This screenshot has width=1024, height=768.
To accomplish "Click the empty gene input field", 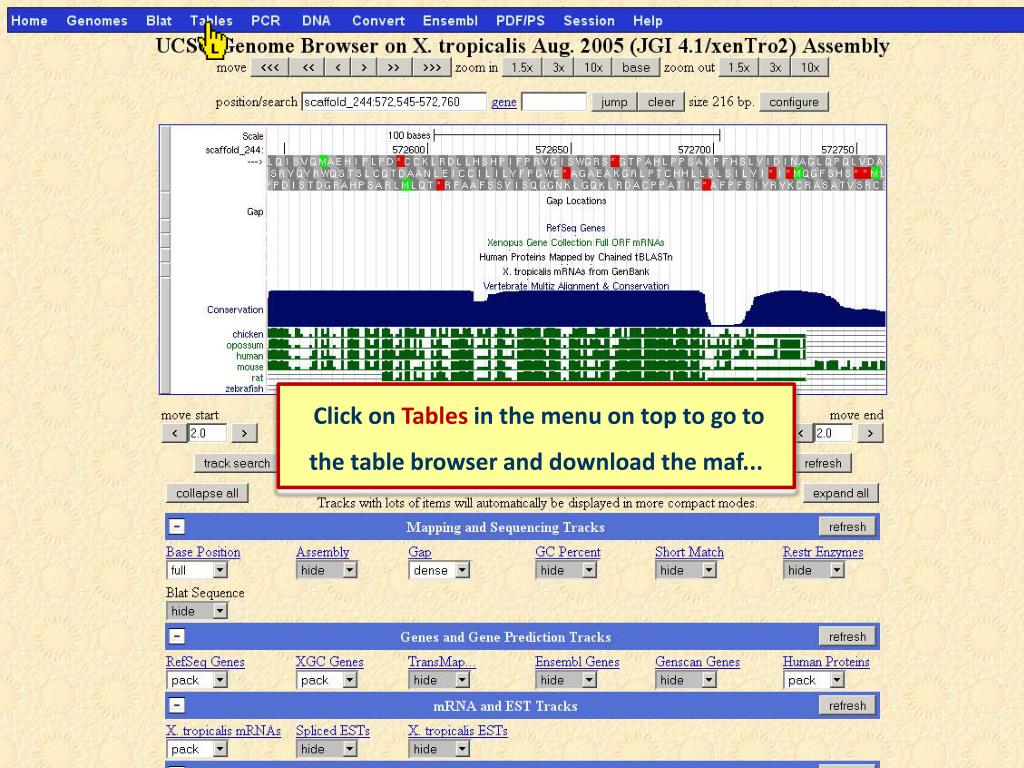I will pos(554,102).
